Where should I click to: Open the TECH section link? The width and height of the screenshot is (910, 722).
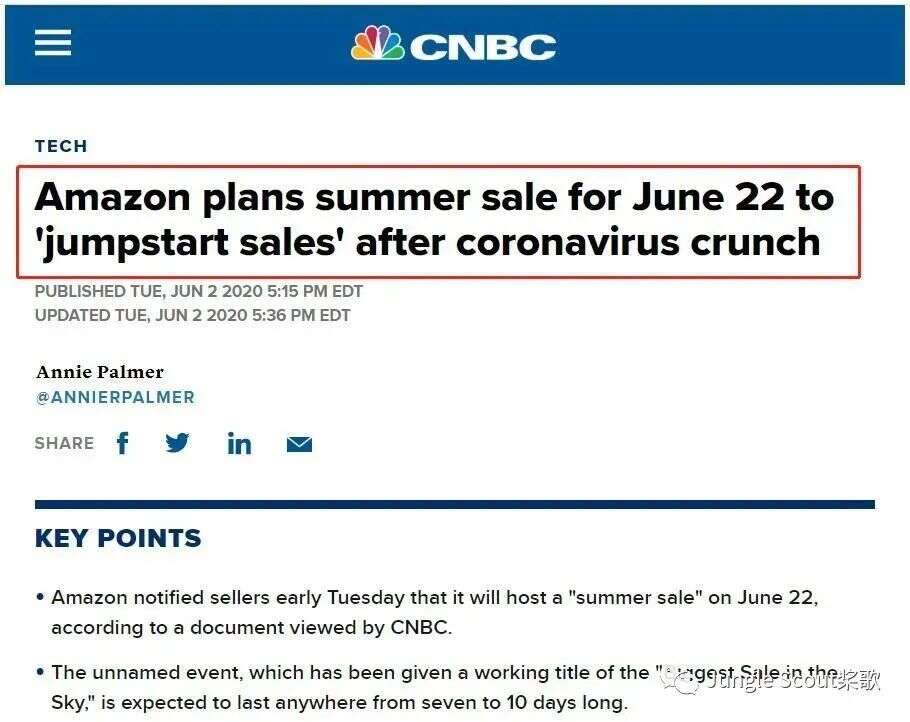tap(61, 146)
